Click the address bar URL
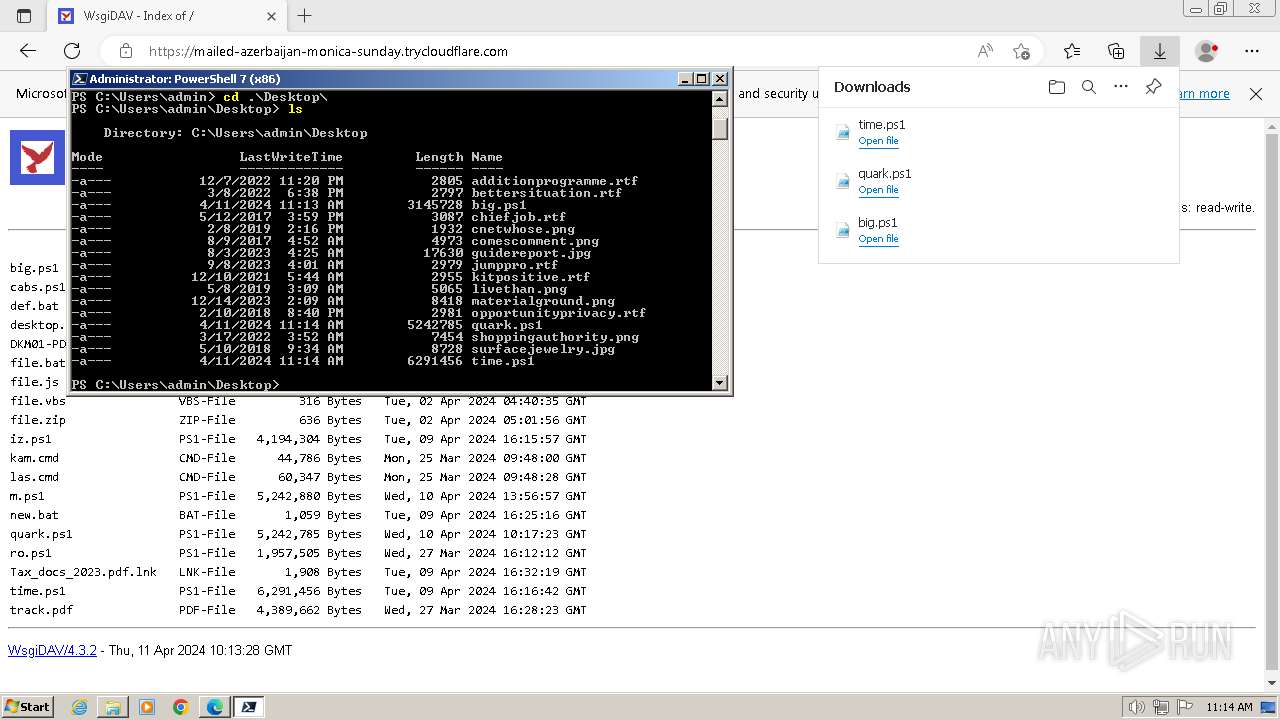1280x720 pixels. coord(328,51)
